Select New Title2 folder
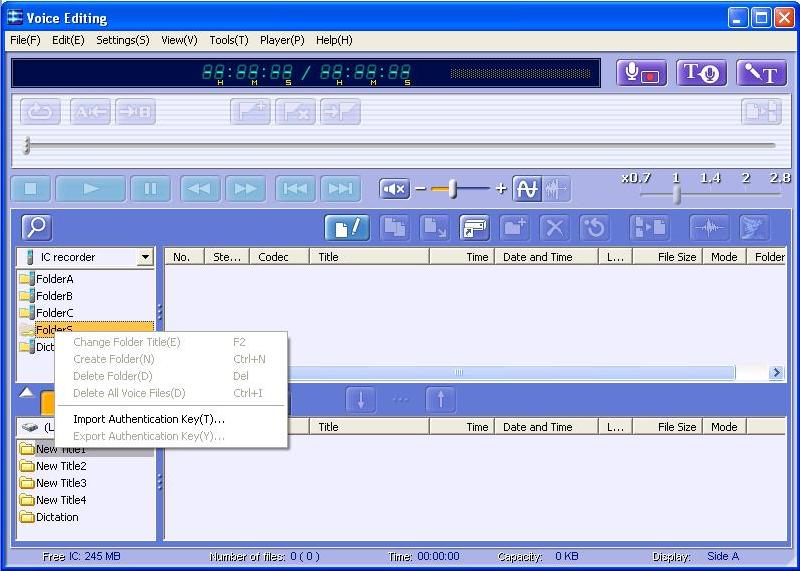Screen dimensions: 800x571 61,466
